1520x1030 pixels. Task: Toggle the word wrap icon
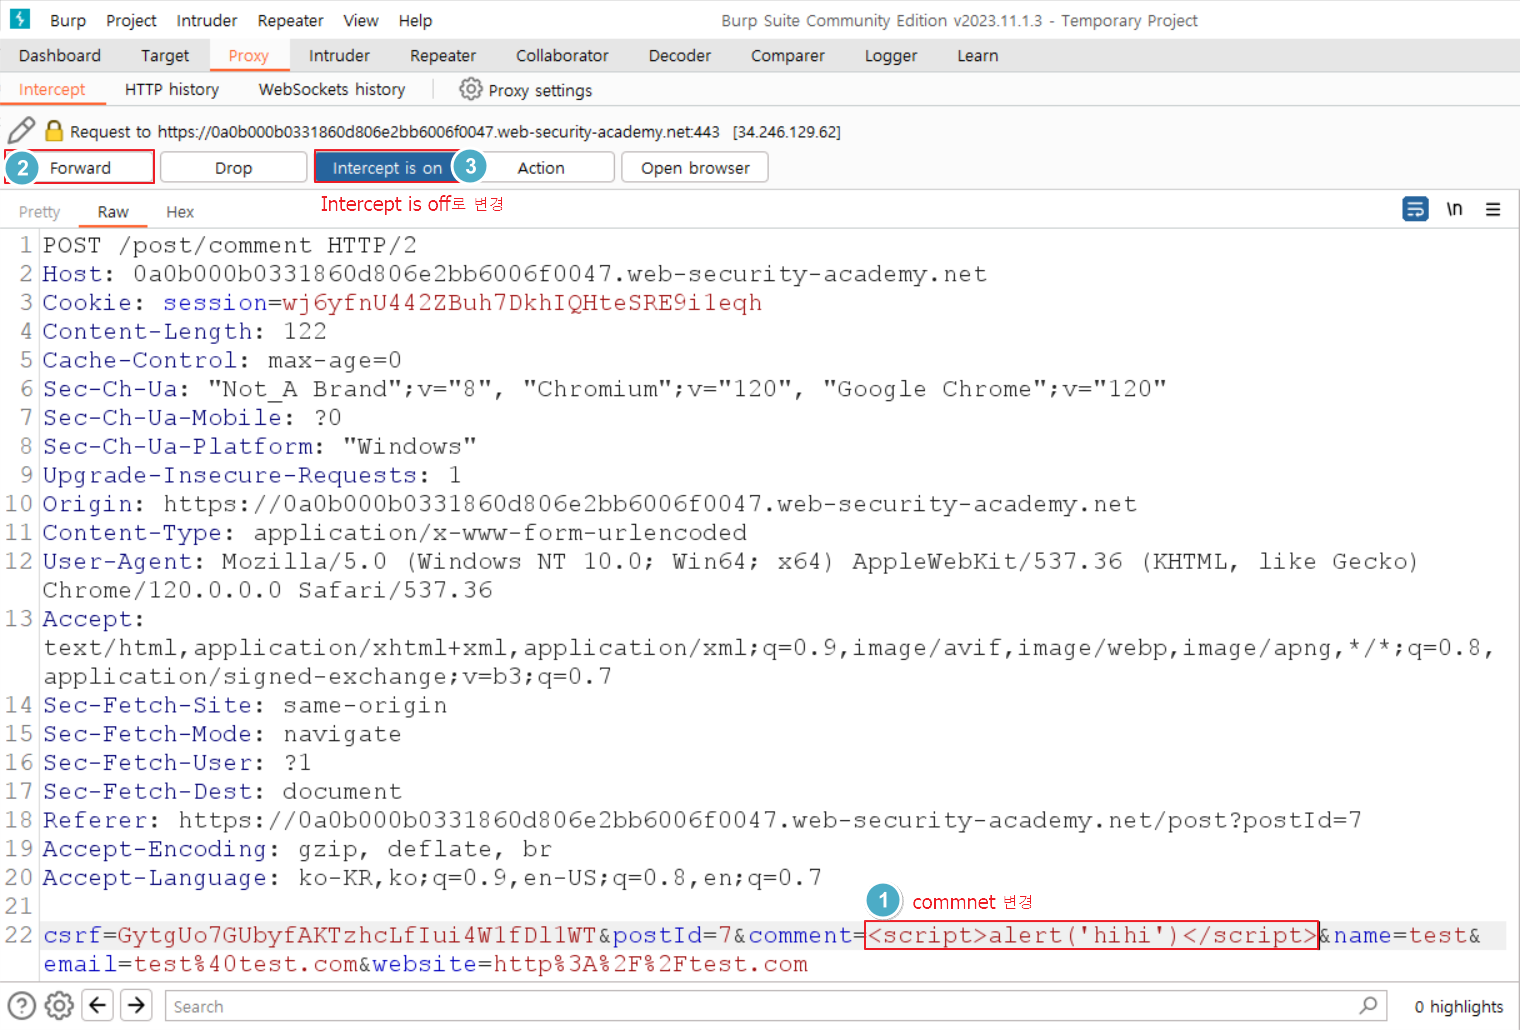coord(1415,209)
